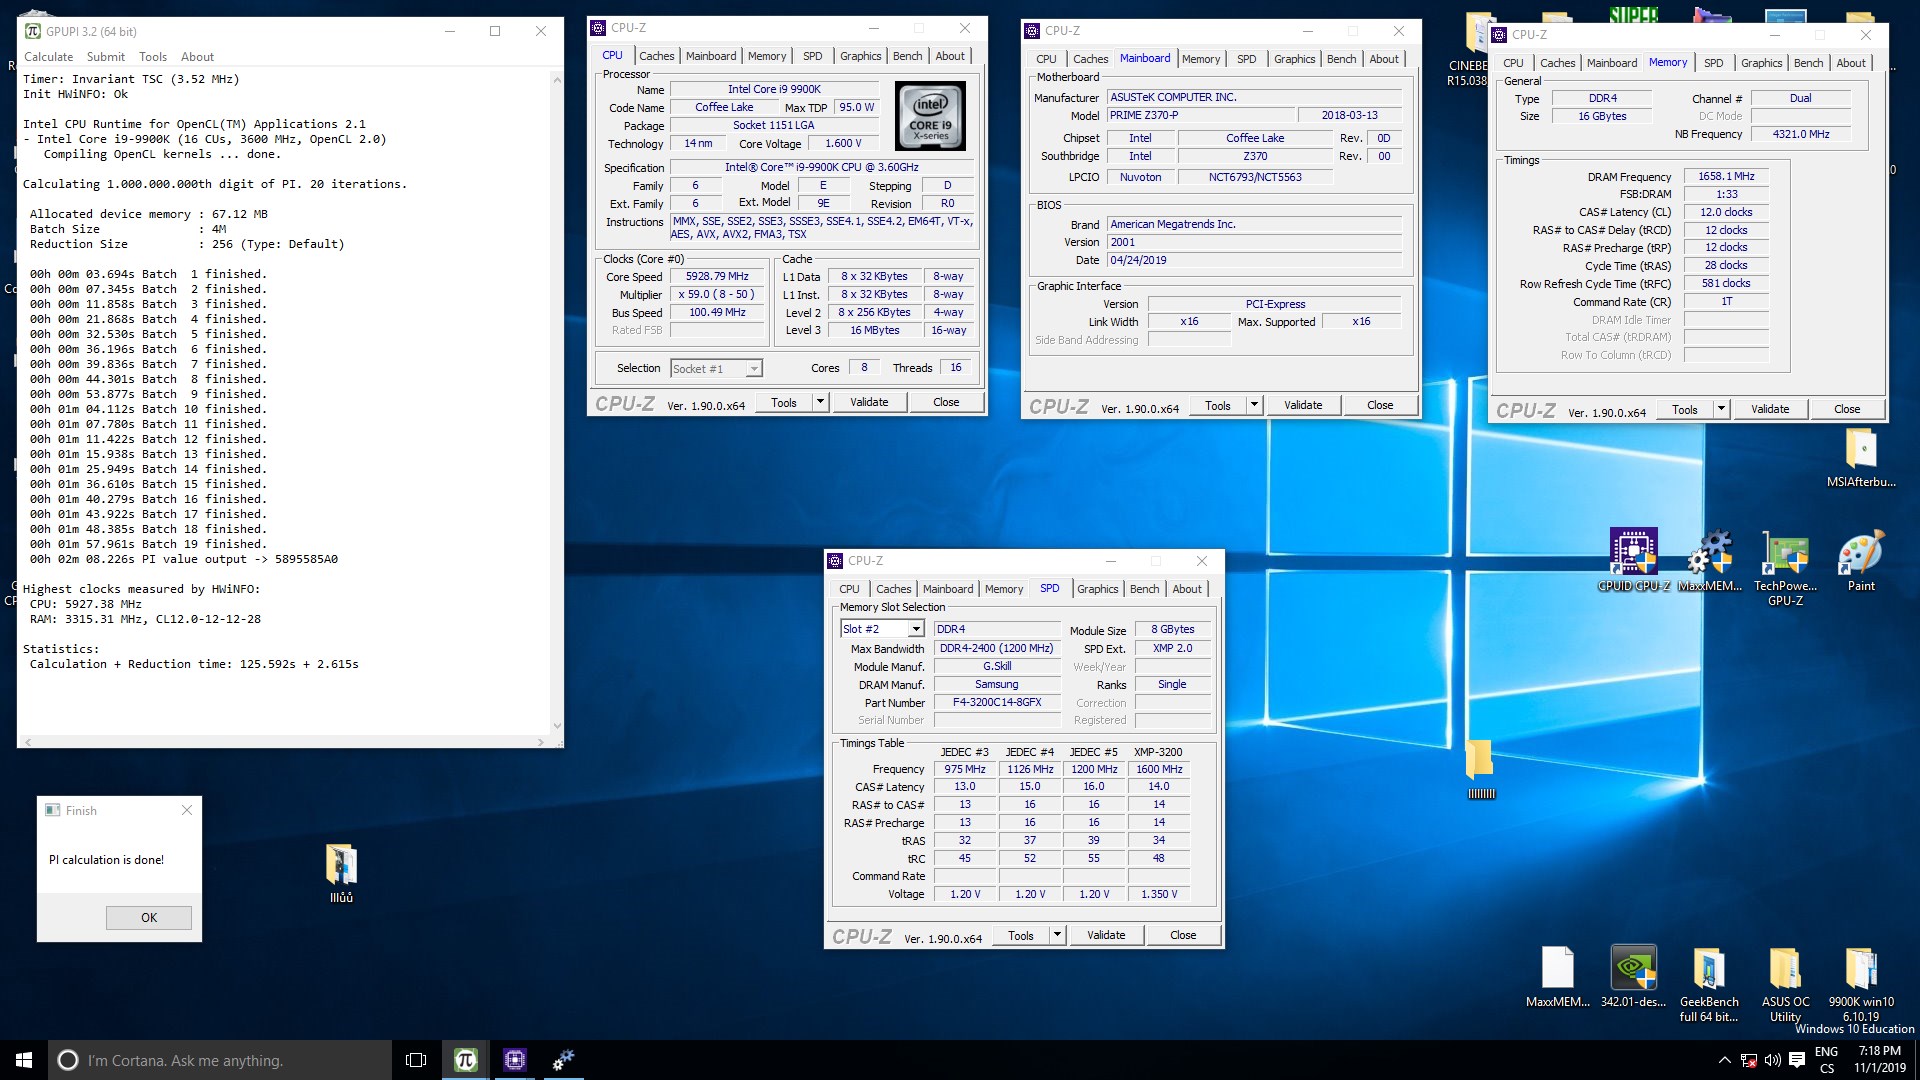Open the MaxxMEM white document file
1920x1080 pixels.
coord(1558,977)
